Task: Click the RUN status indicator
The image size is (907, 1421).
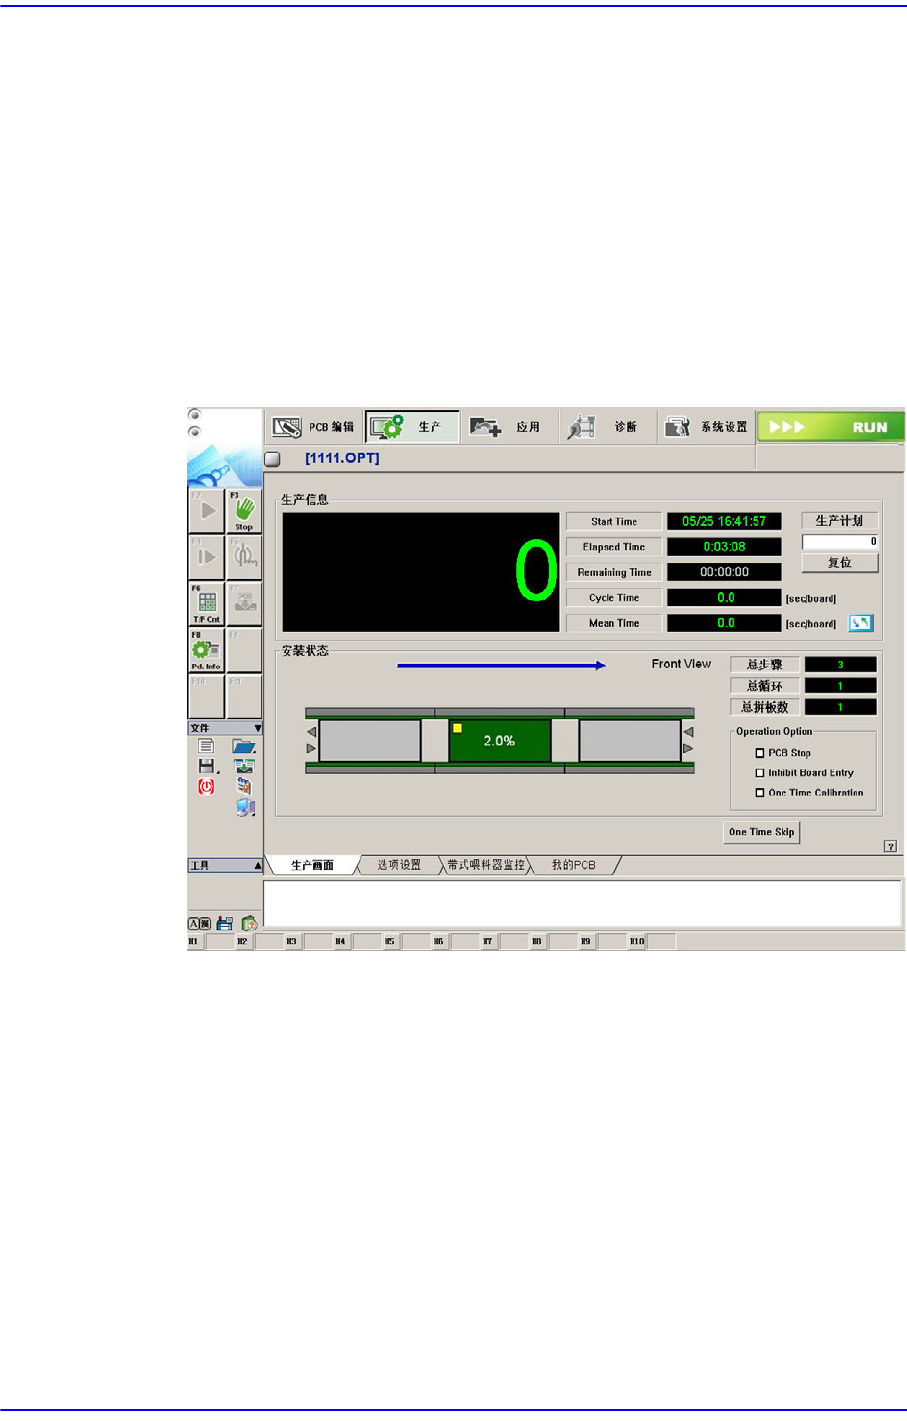Action: click(830, 427)
